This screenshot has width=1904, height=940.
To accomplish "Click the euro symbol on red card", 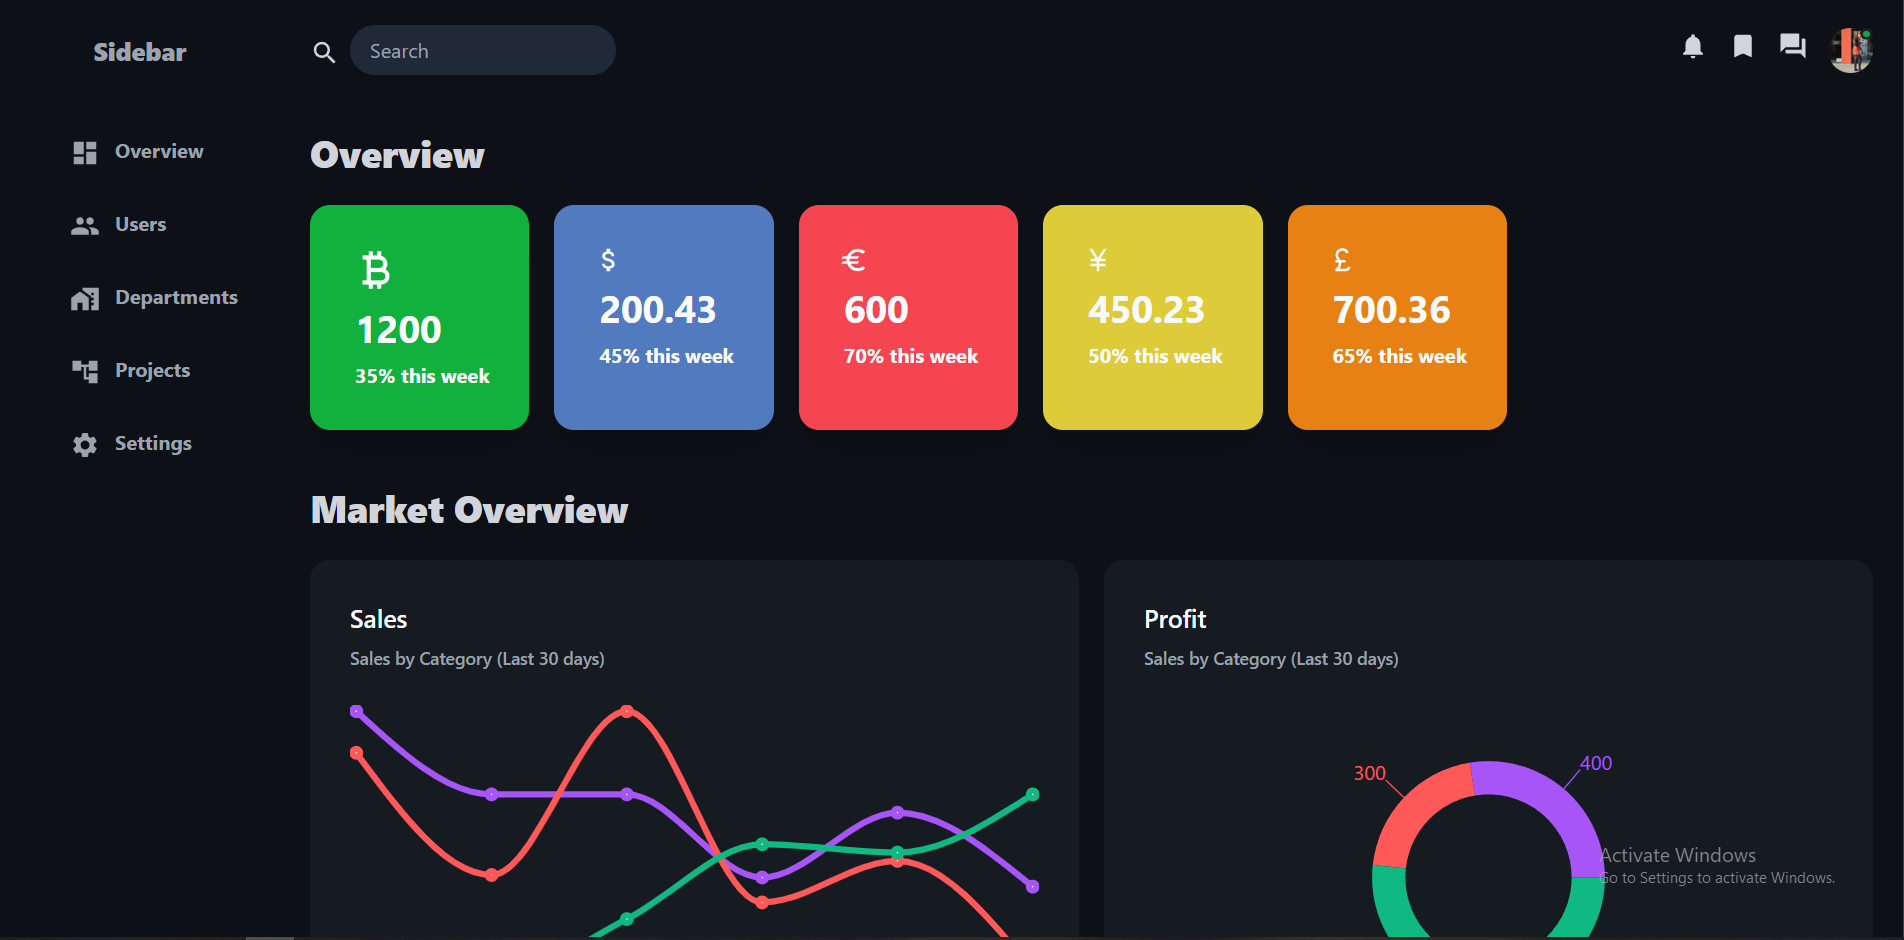I will click(853, 260).
